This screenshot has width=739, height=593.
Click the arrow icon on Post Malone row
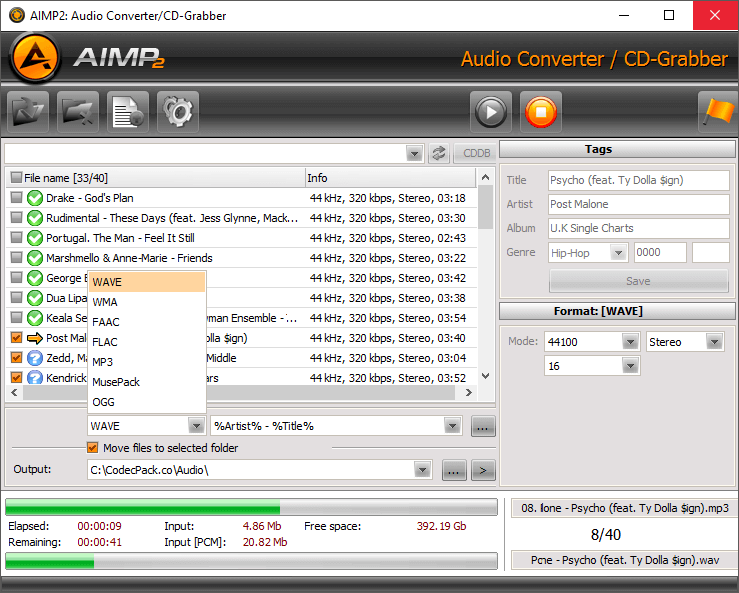(35, 338)
